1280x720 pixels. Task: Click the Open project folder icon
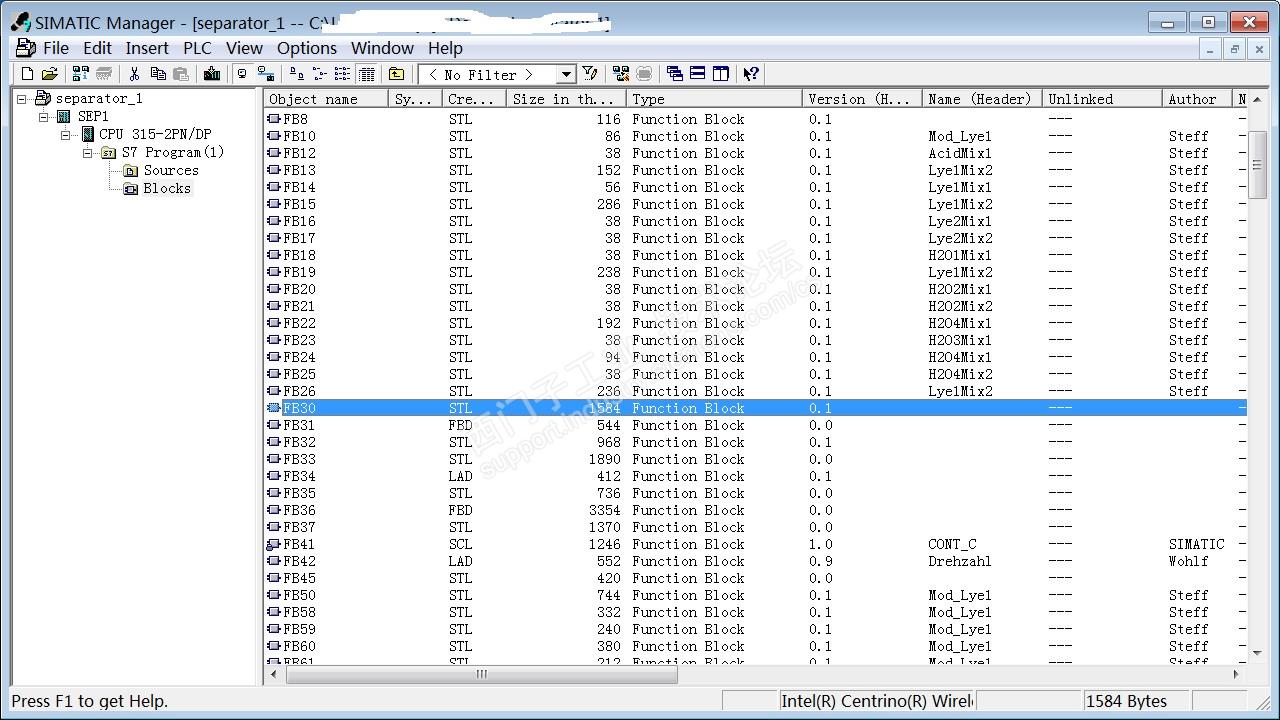point(49,74)
